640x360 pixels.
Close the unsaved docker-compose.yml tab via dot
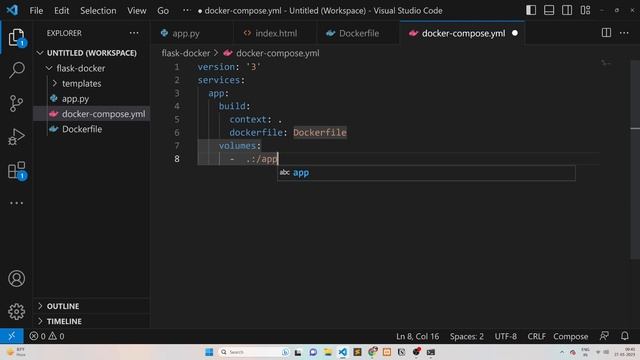(x=515, y=33)
